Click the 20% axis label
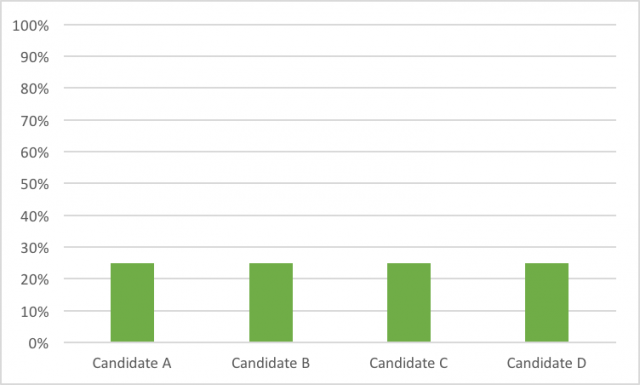 pyautogui.click(x=35, y=280)
